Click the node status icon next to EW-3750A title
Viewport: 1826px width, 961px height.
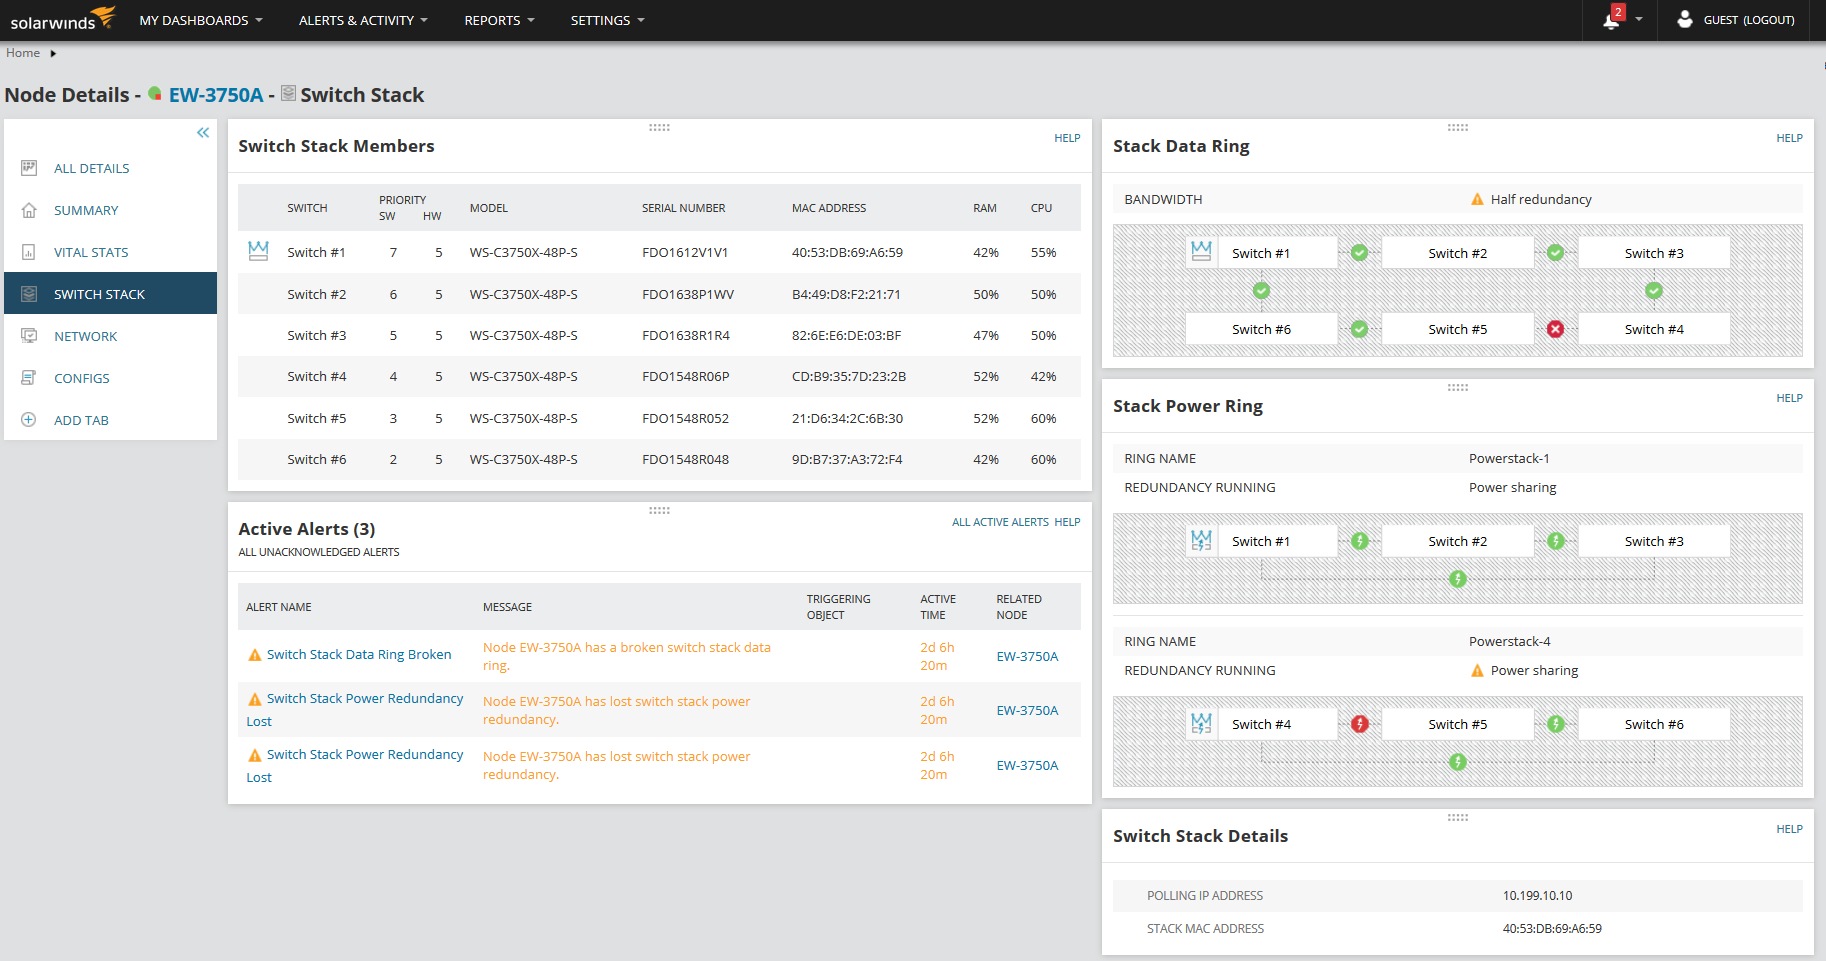155,94
